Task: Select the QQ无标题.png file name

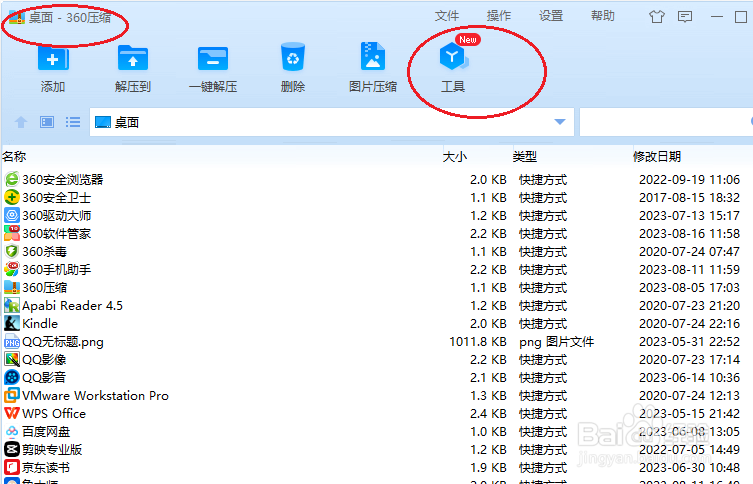Action: click(63, 342)
